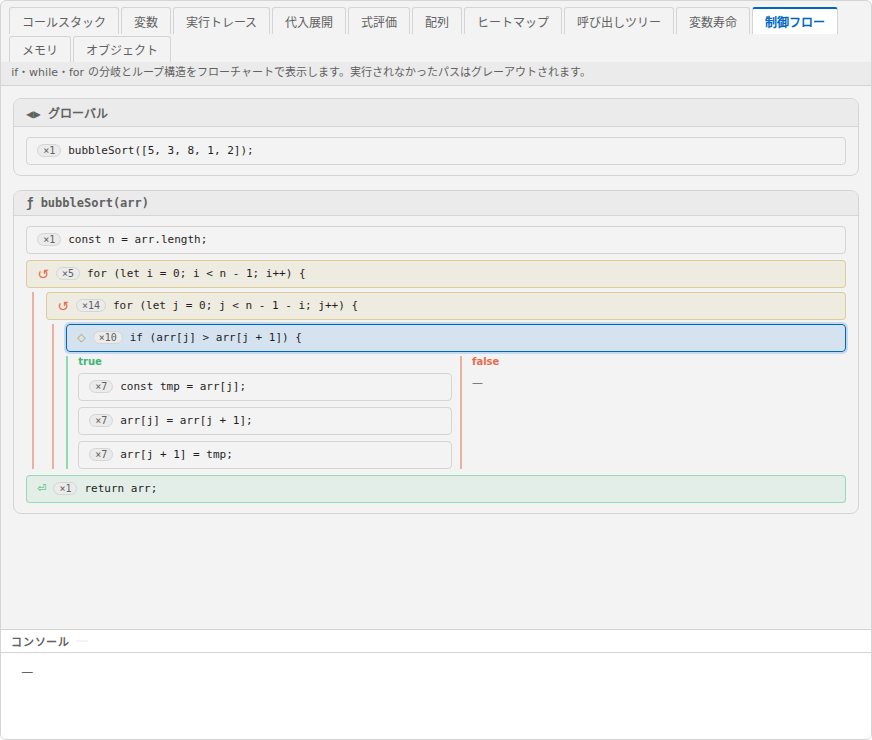This screenshot has height=740, width=872.
Task: Open the 配列 tab
Action: (437, 22)
